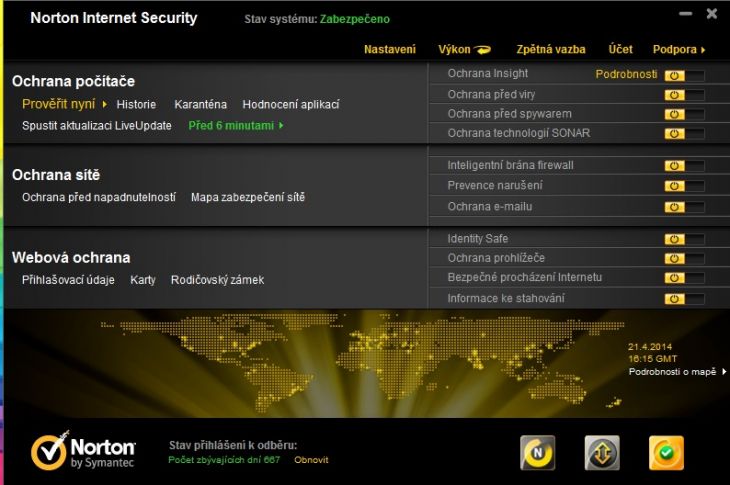Screen dimensions: 730x485
Task: Open Hodnocení aplikací
Action: pyautogui.click(x=291, y=104)
